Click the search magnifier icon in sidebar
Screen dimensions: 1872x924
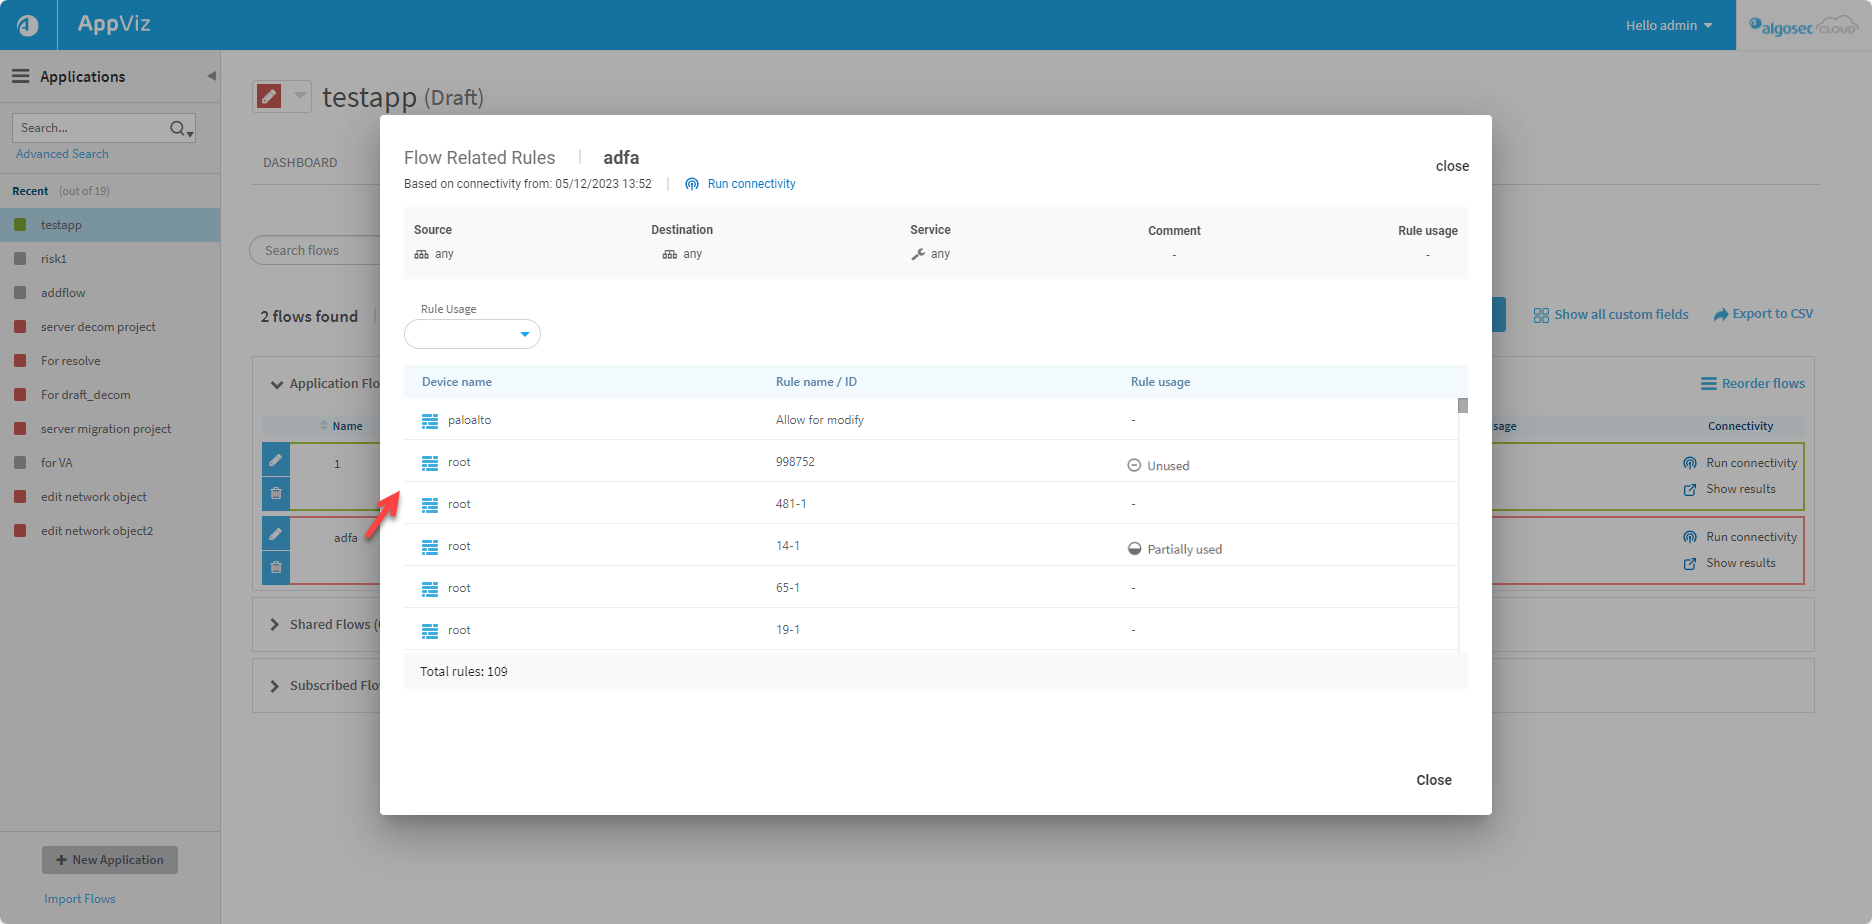(x=178, y=128)
